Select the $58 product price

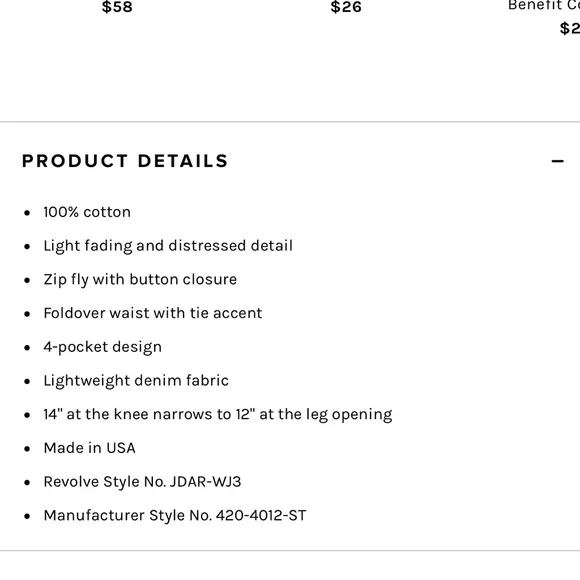(x=117, y=7)
